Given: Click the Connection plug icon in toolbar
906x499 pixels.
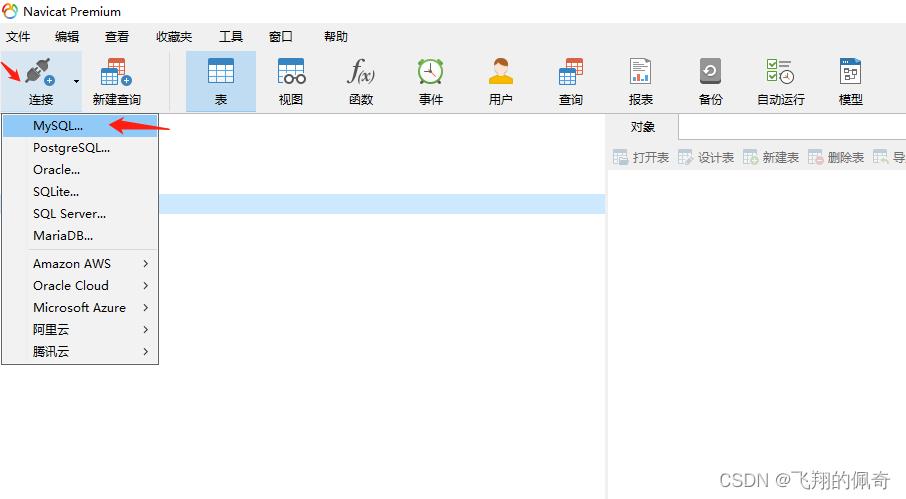Looking at the screenshot, I should coord(40,73).
